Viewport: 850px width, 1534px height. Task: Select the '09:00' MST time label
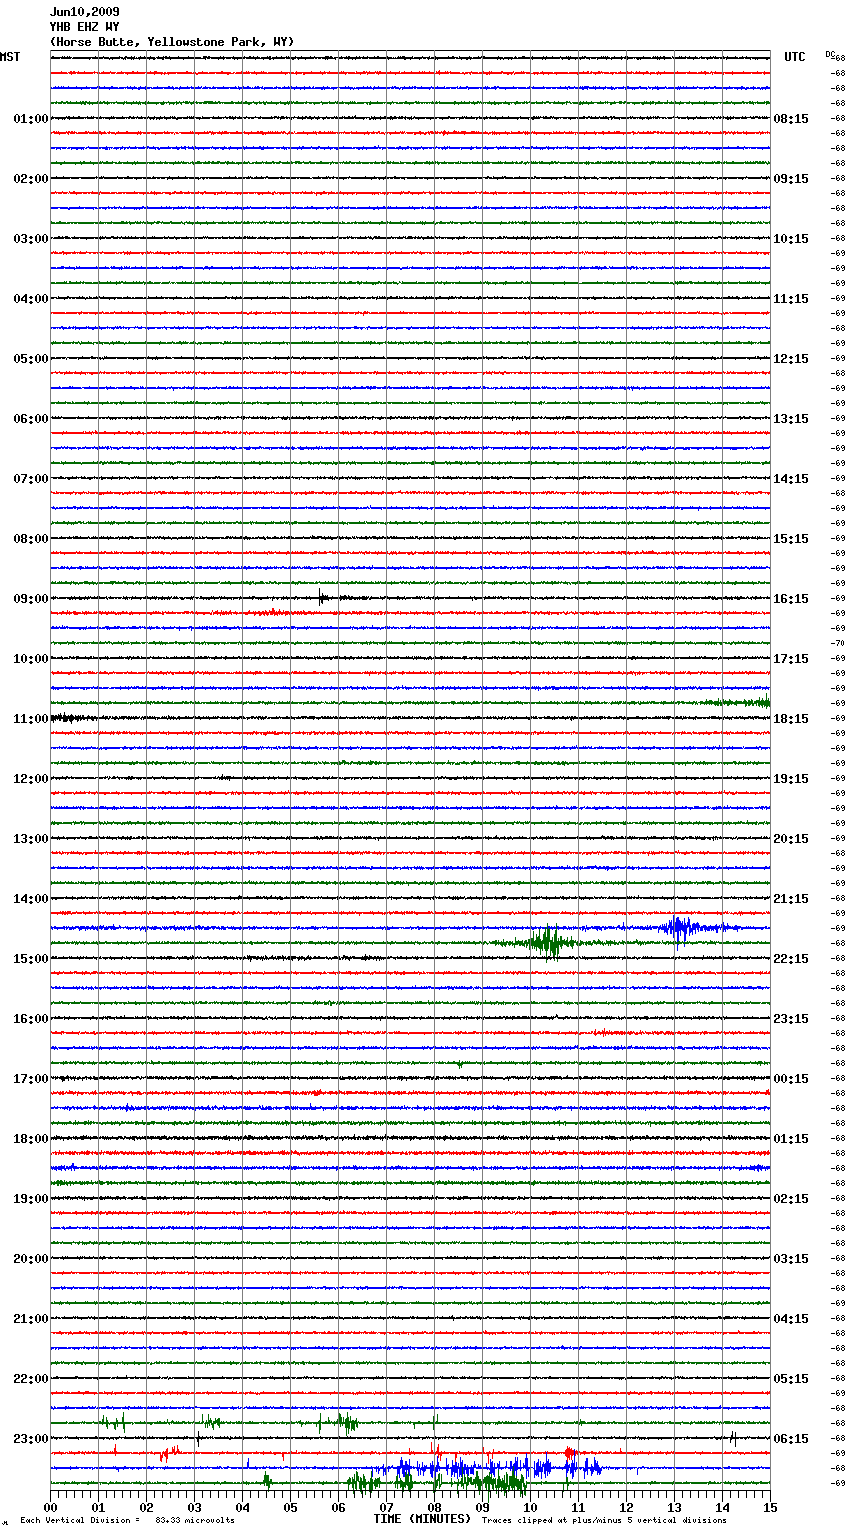(31, 599)
